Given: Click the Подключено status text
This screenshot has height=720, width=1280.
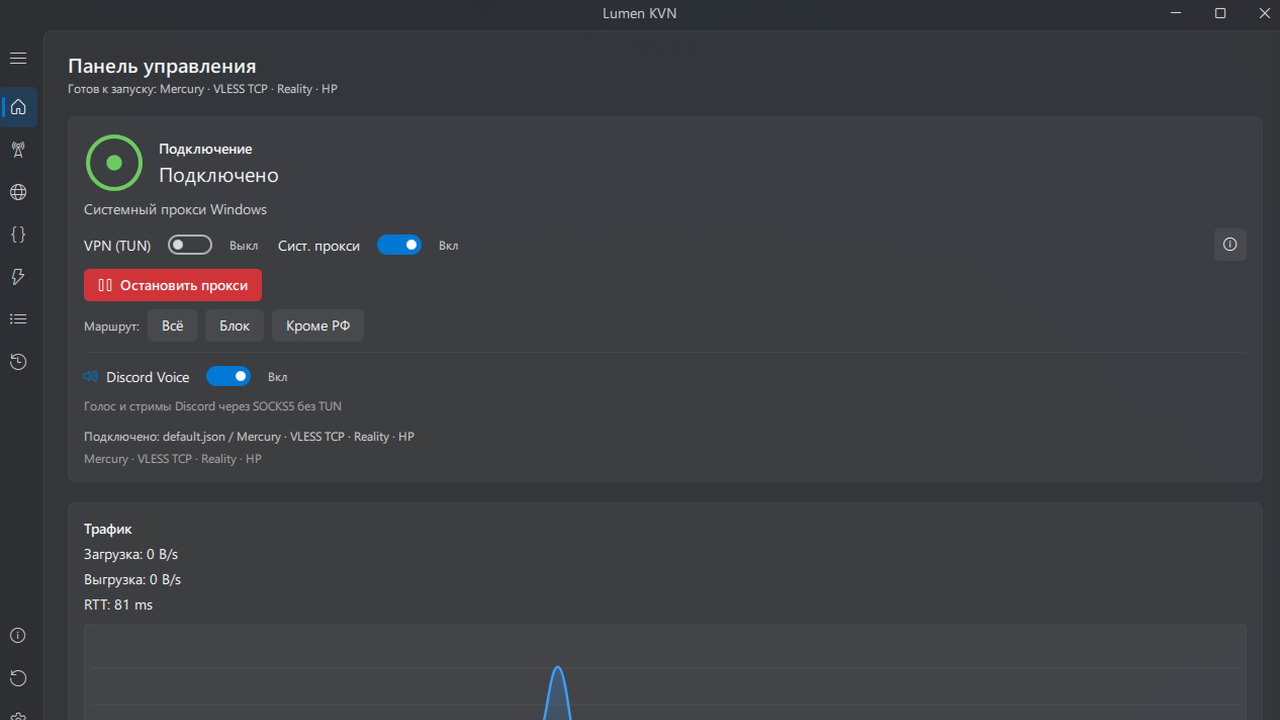Looking at the screenshot, I should (x=219, y=175).
